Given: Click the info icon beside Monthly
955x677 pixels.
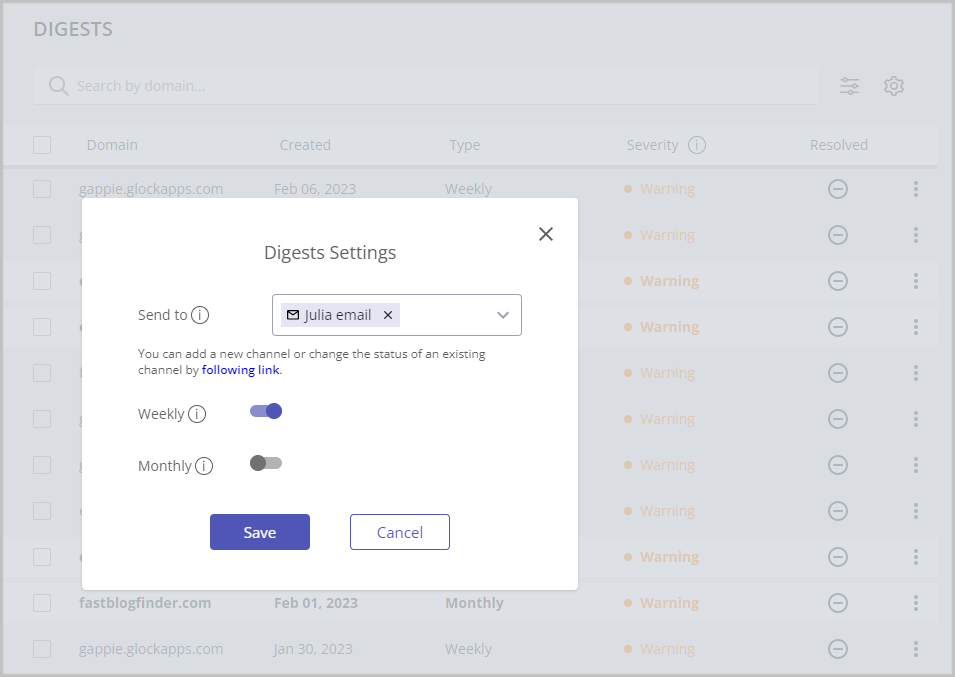Looking at the screenshot, I should [204, 466].
